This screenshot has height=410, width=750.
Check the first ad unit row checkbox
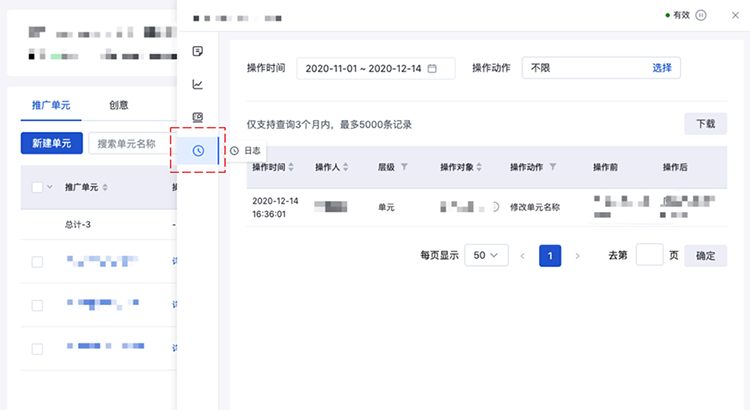pos(37,262)
